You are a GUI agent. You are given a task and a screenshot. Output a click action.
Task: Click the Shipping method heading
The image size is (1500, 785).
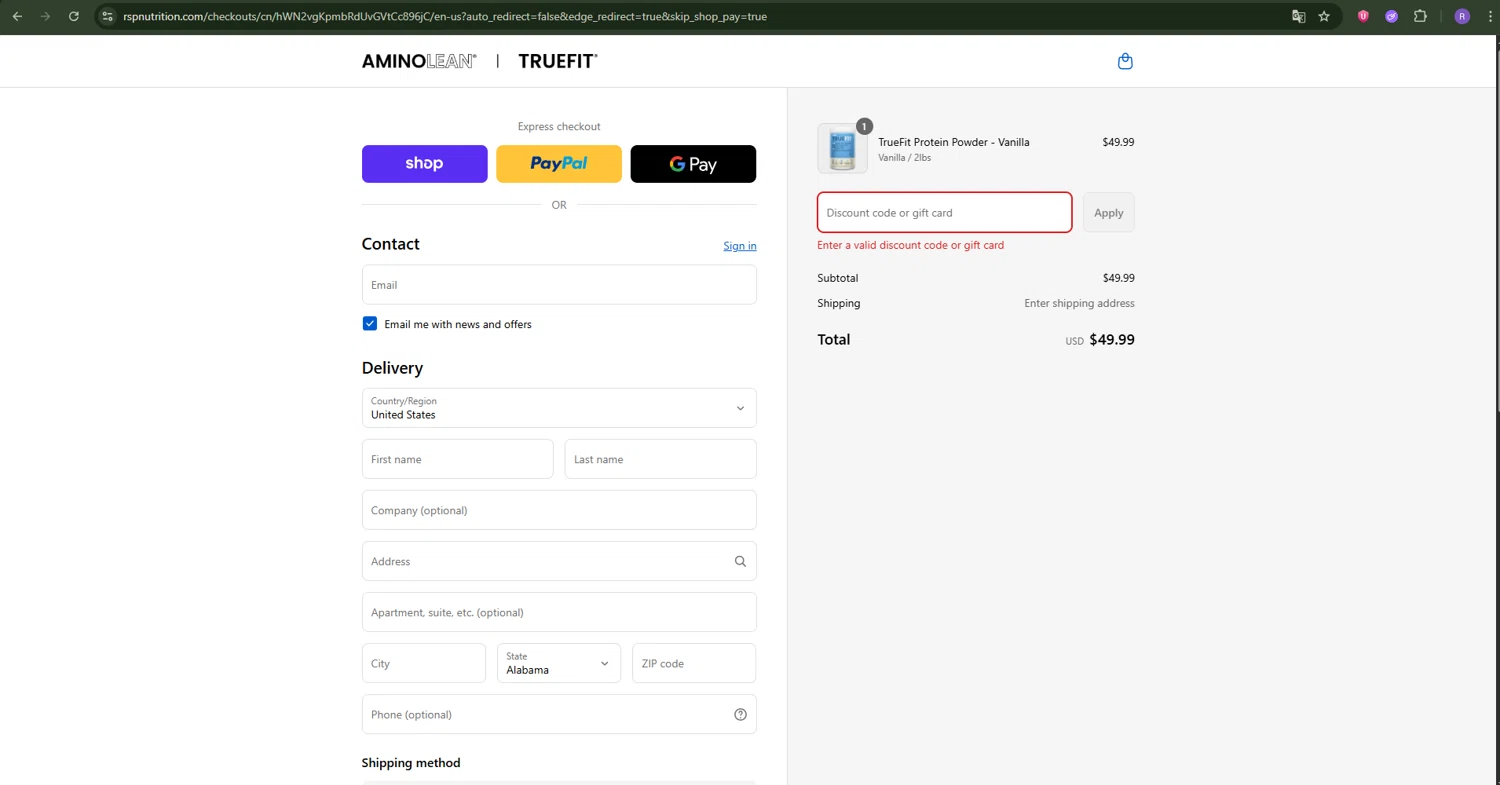(411, 763)
